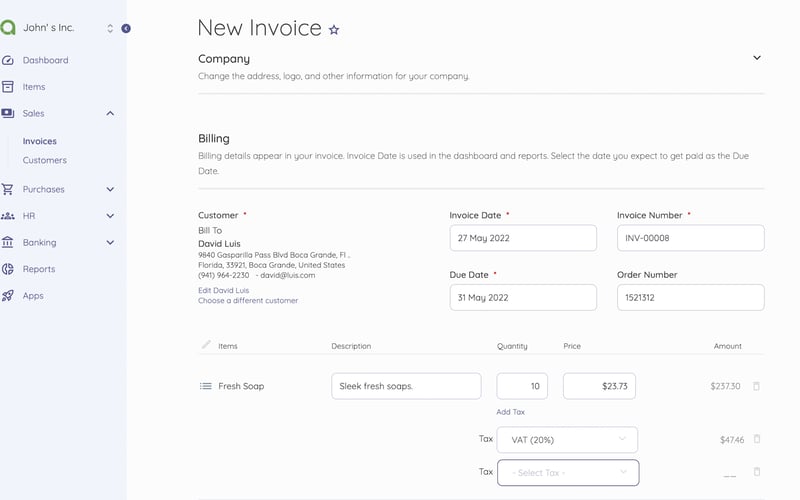Click Choose a different customer link
This screenshot has height=500, width=800.
click(x=248, y=301)
